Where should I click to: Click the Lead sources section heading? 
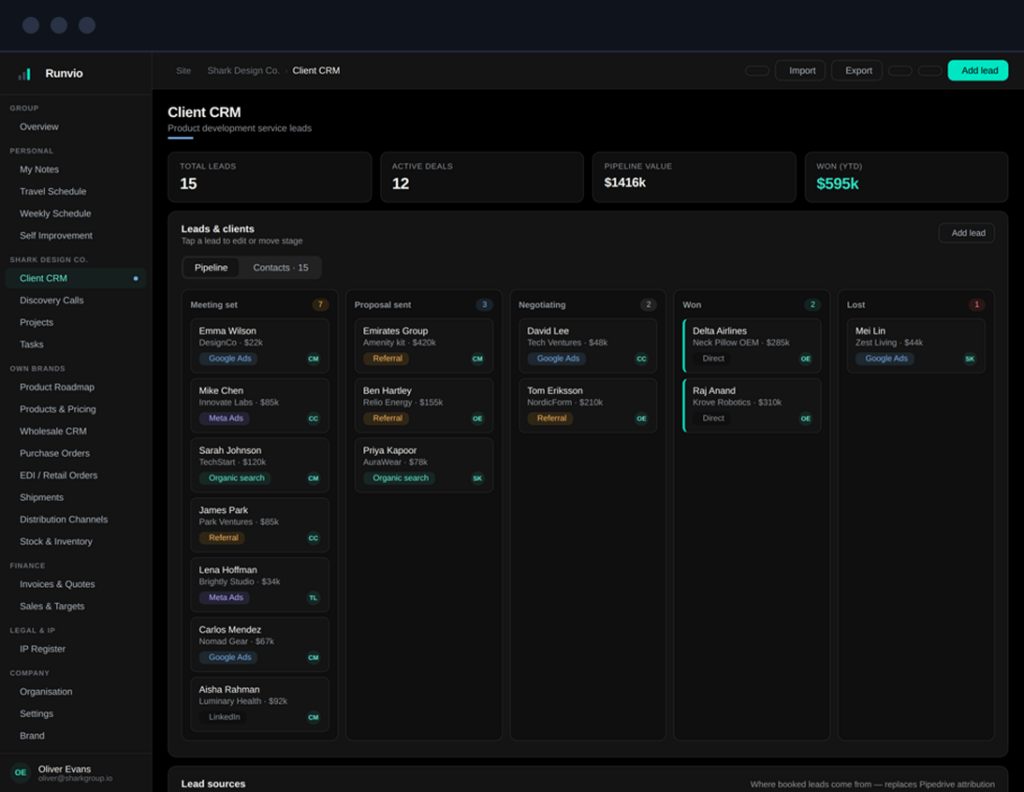click(214, 784)
